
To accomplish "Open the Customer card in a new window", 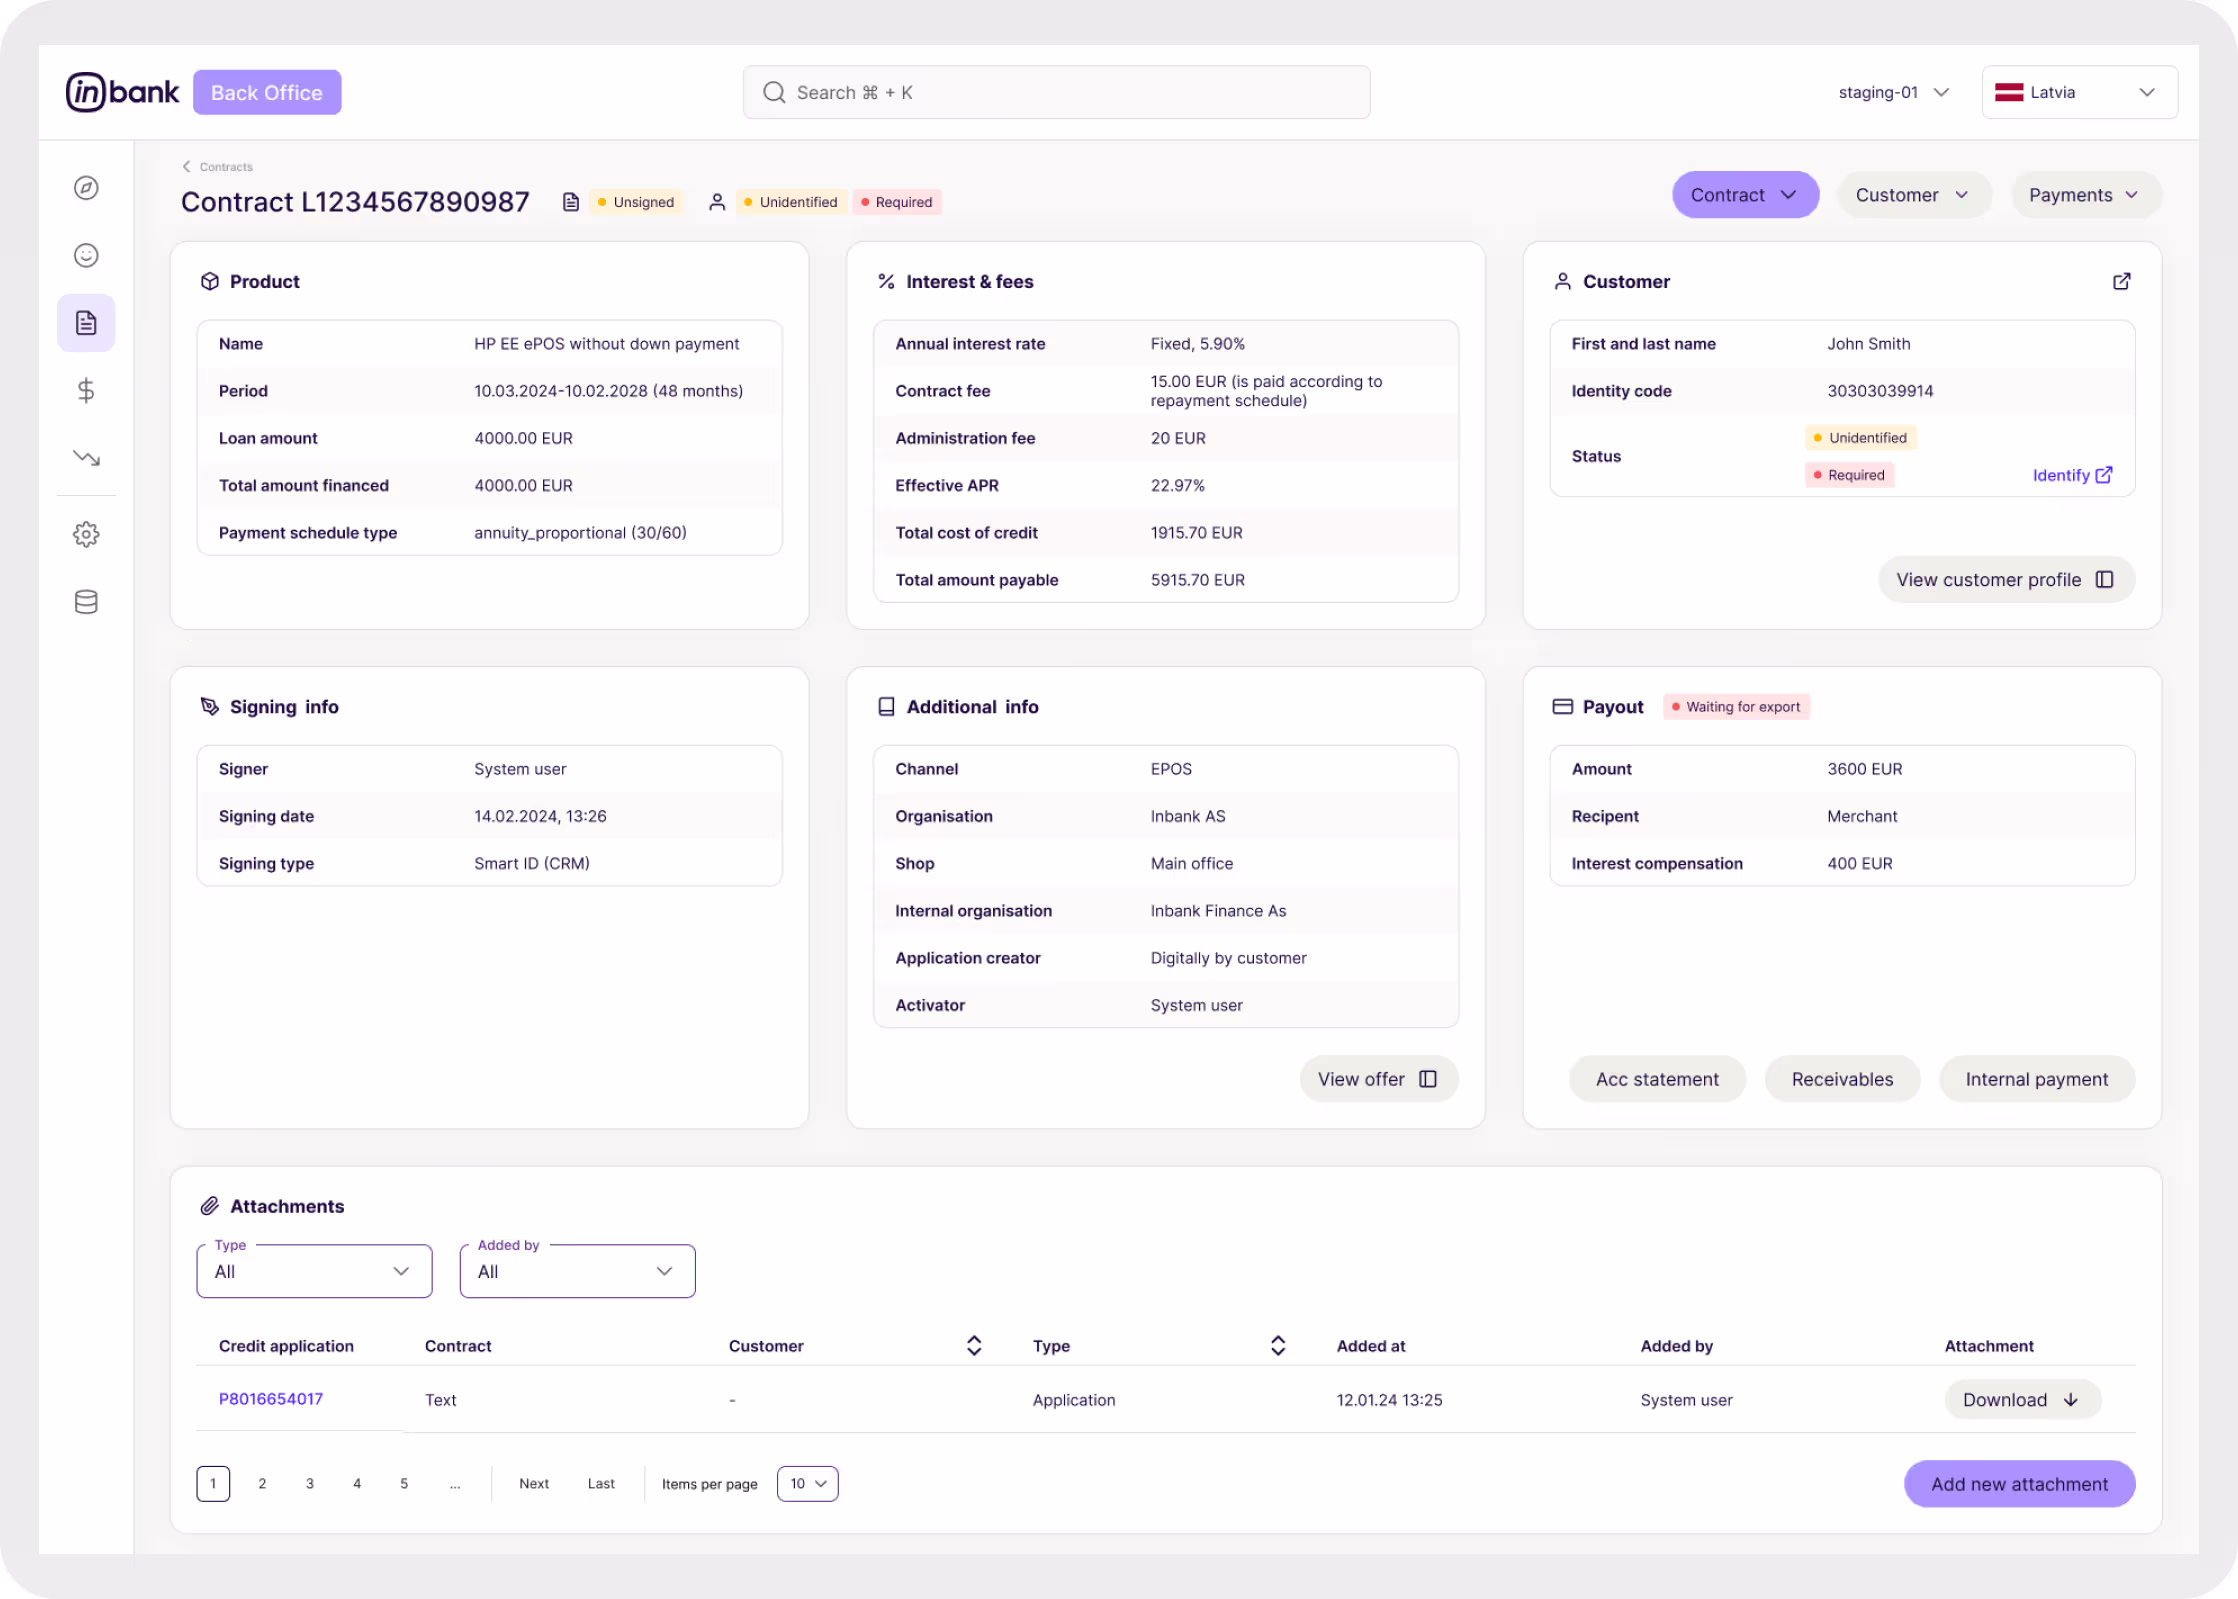I will pos(2121,282).
